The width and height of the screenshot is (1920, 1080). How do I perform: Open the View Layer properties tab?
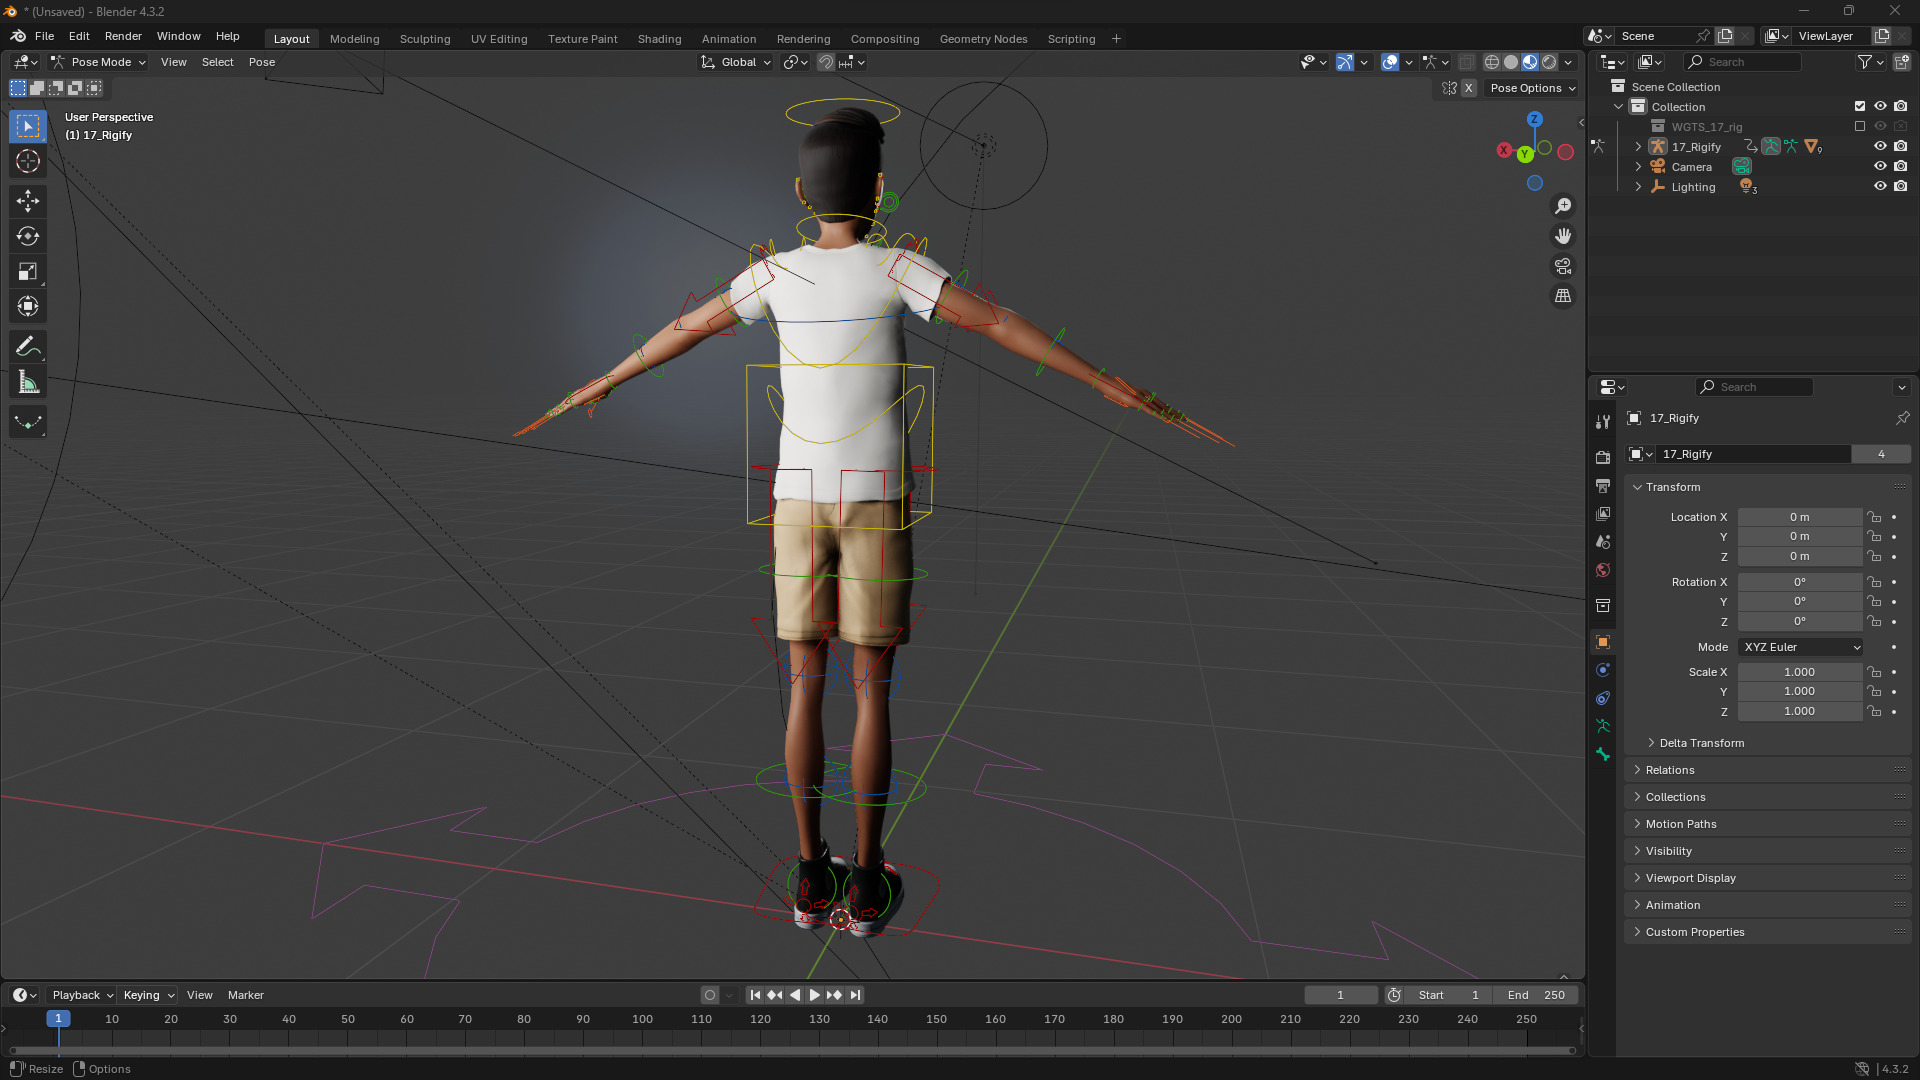coord(1603,513)
